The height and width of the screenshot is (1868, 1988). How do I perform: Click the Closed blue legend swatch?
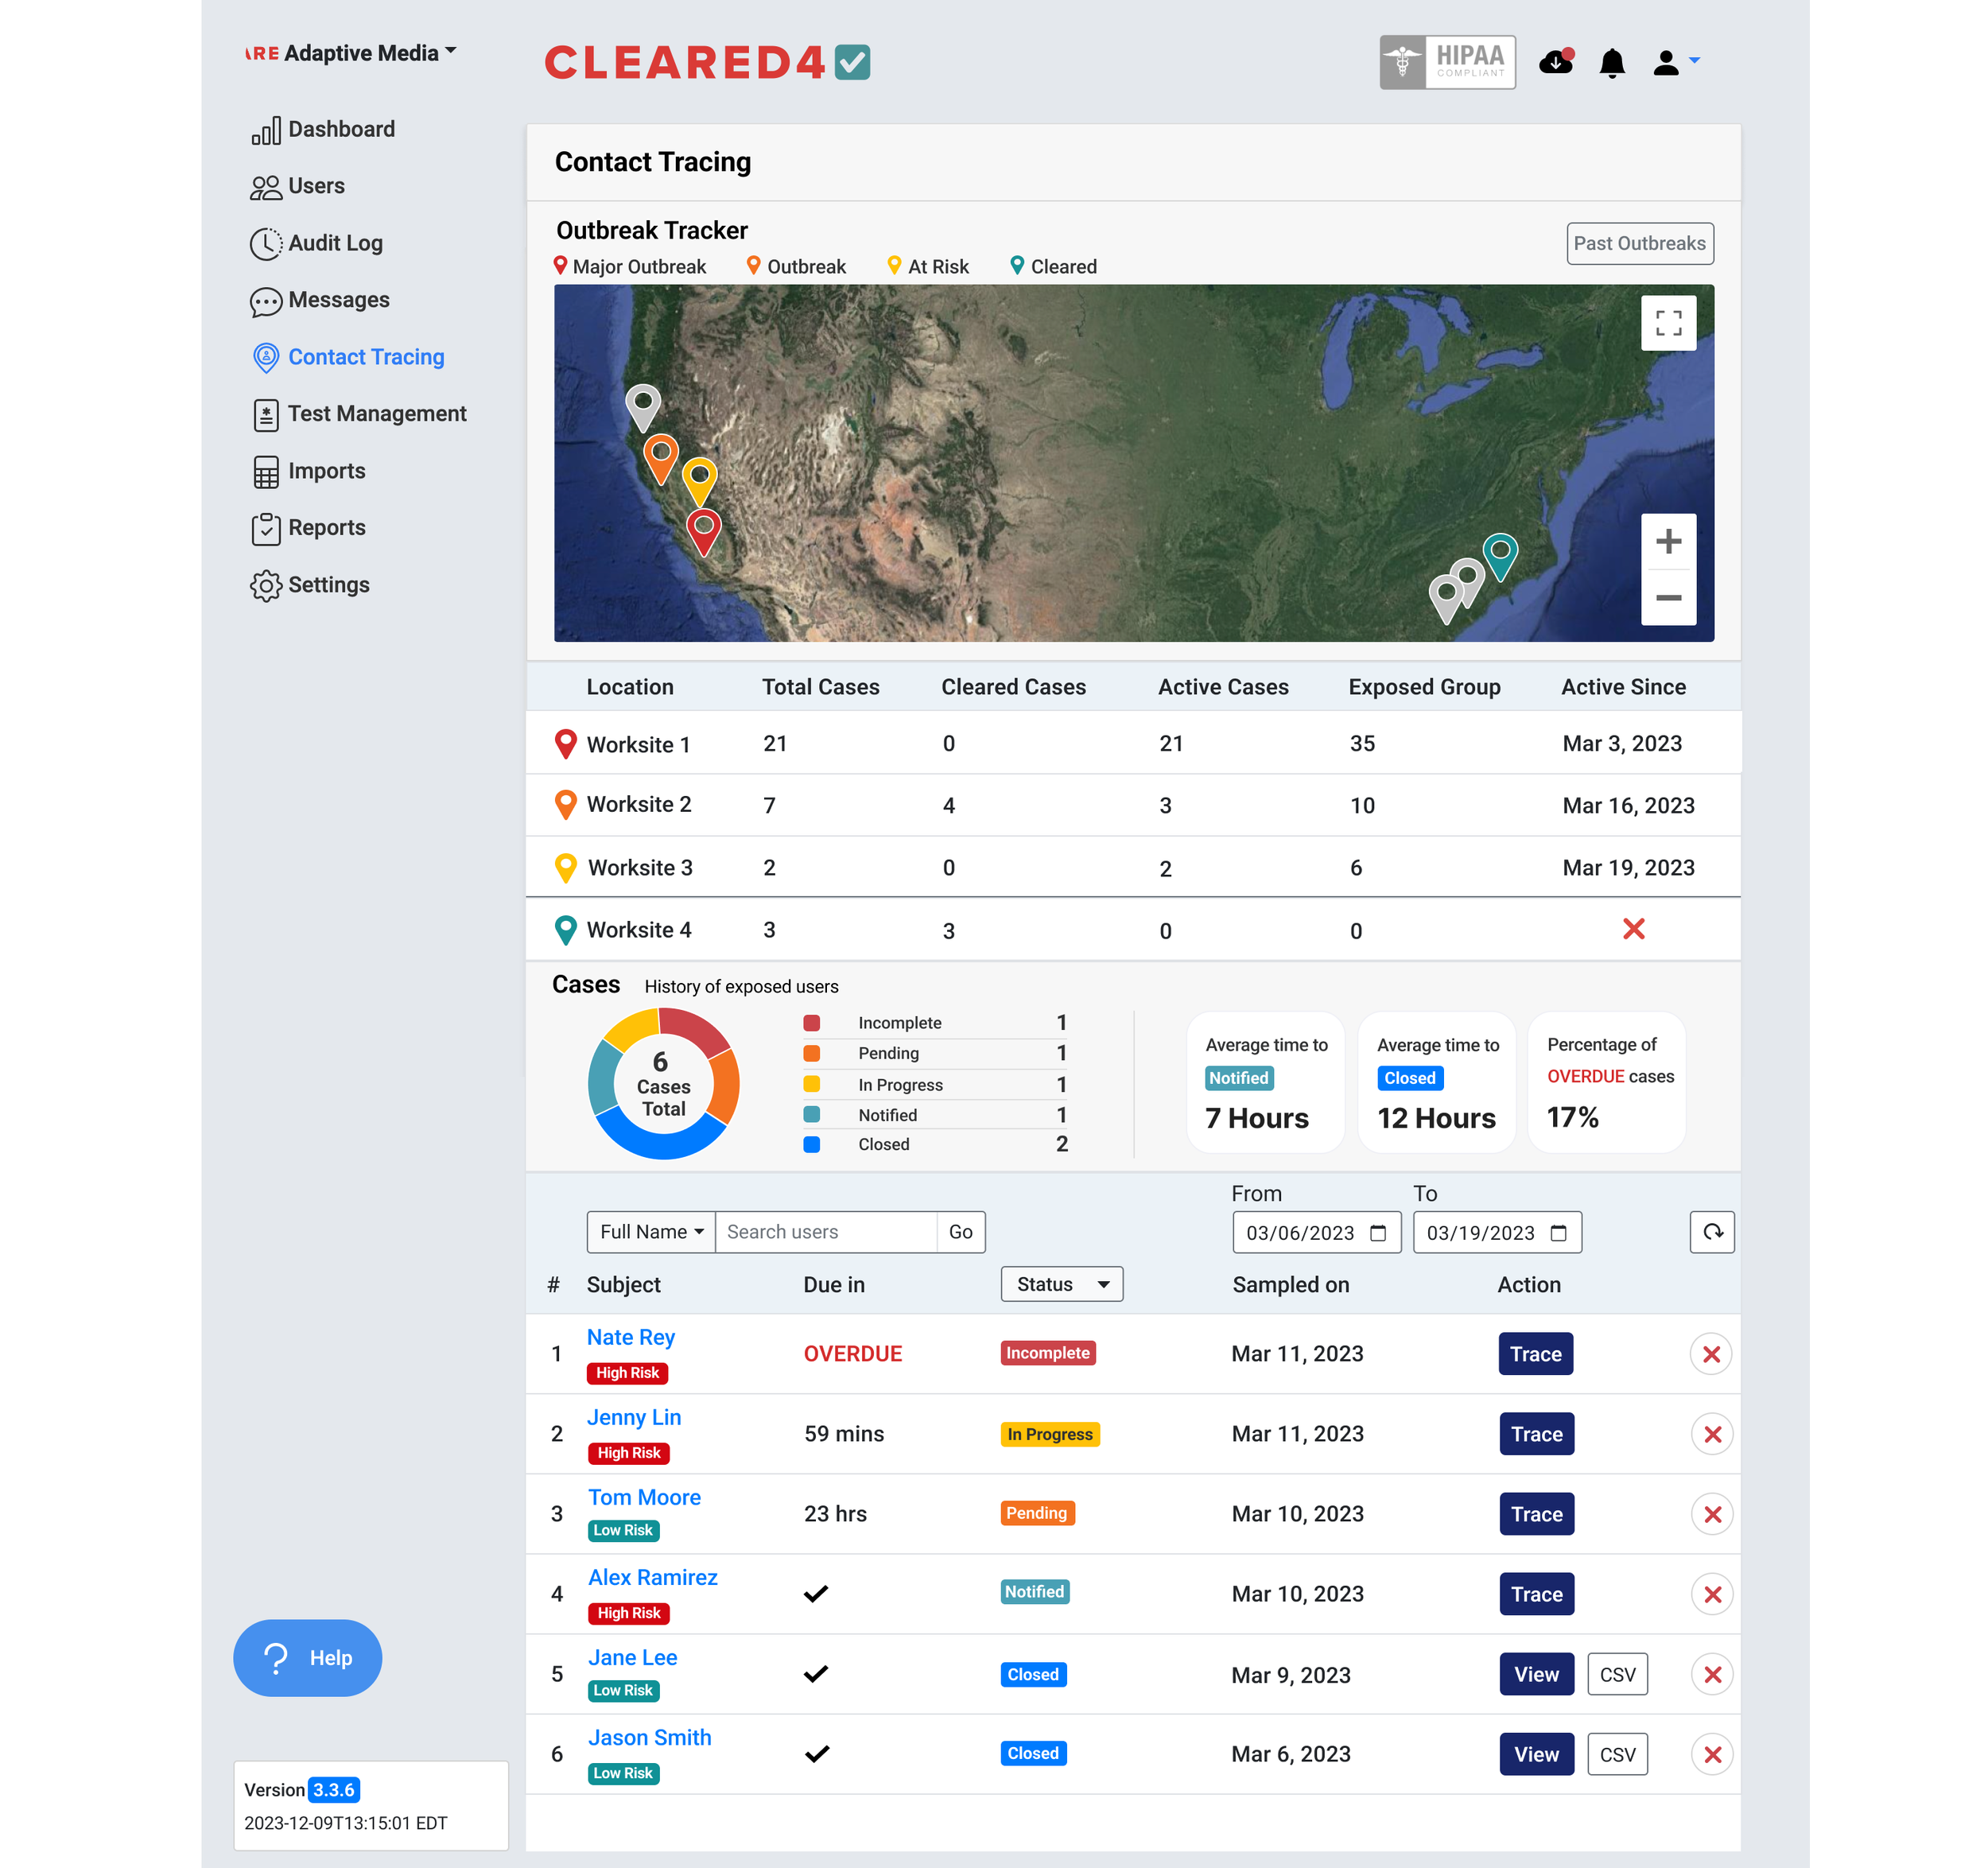(x=812, y=1144)
